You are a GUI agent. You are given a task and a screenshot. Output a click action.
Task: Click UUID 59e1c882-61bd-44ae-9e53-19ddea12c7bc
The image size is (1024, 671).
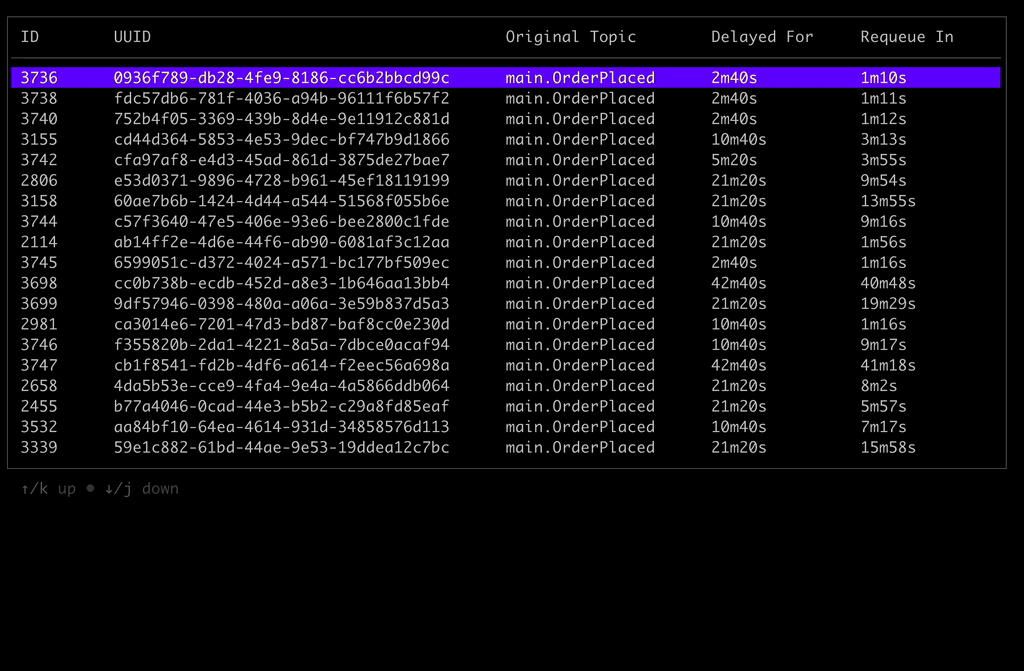(281, 448)
